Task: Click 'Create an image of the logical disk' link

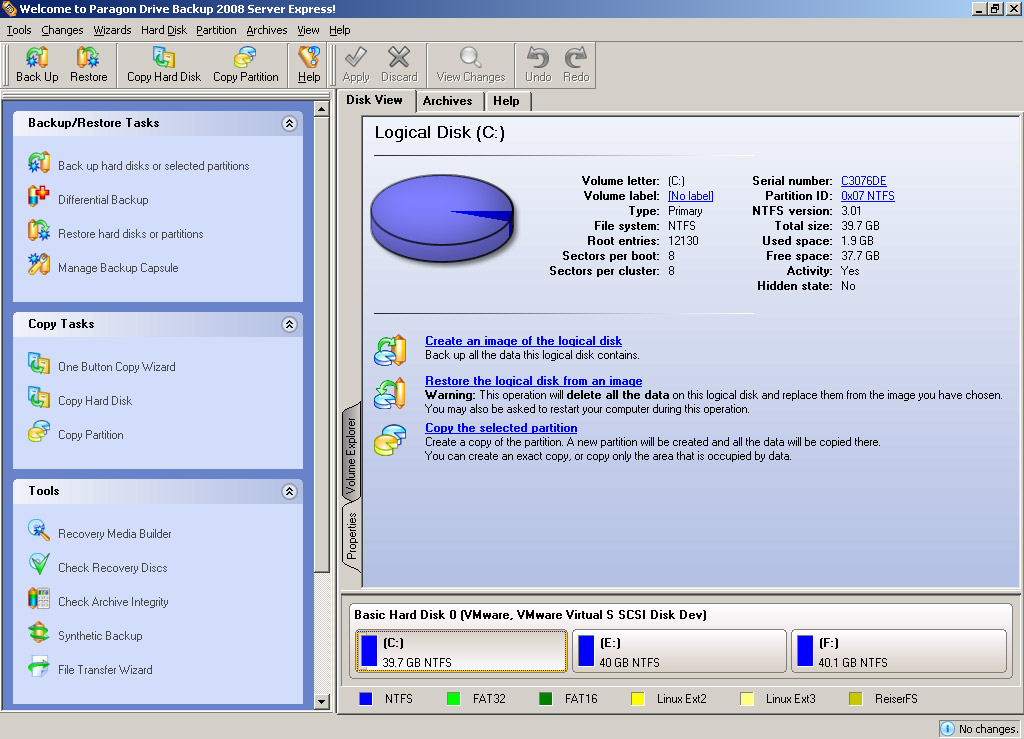Action: point(523,341)
